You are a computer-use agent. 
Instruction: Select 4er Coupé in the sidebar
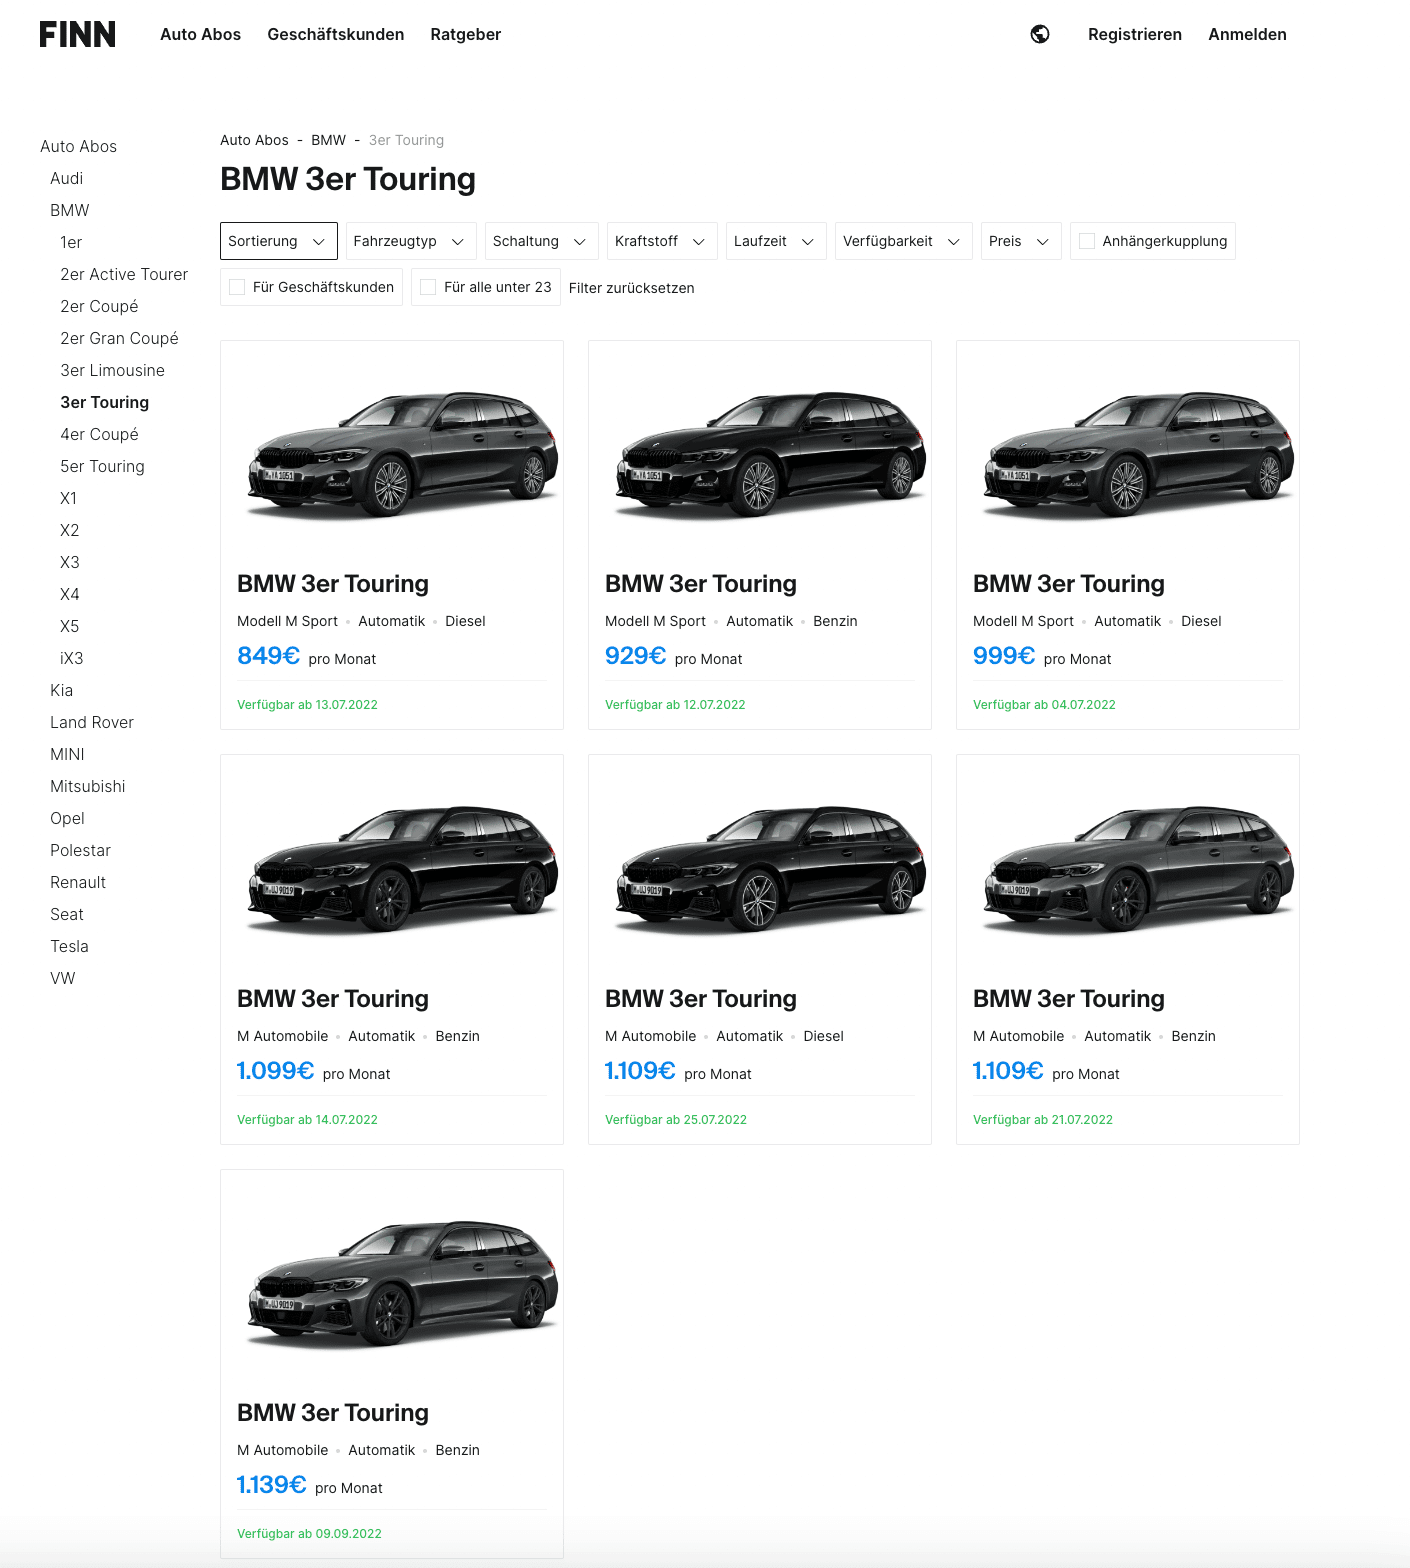[x=99, y=434]
